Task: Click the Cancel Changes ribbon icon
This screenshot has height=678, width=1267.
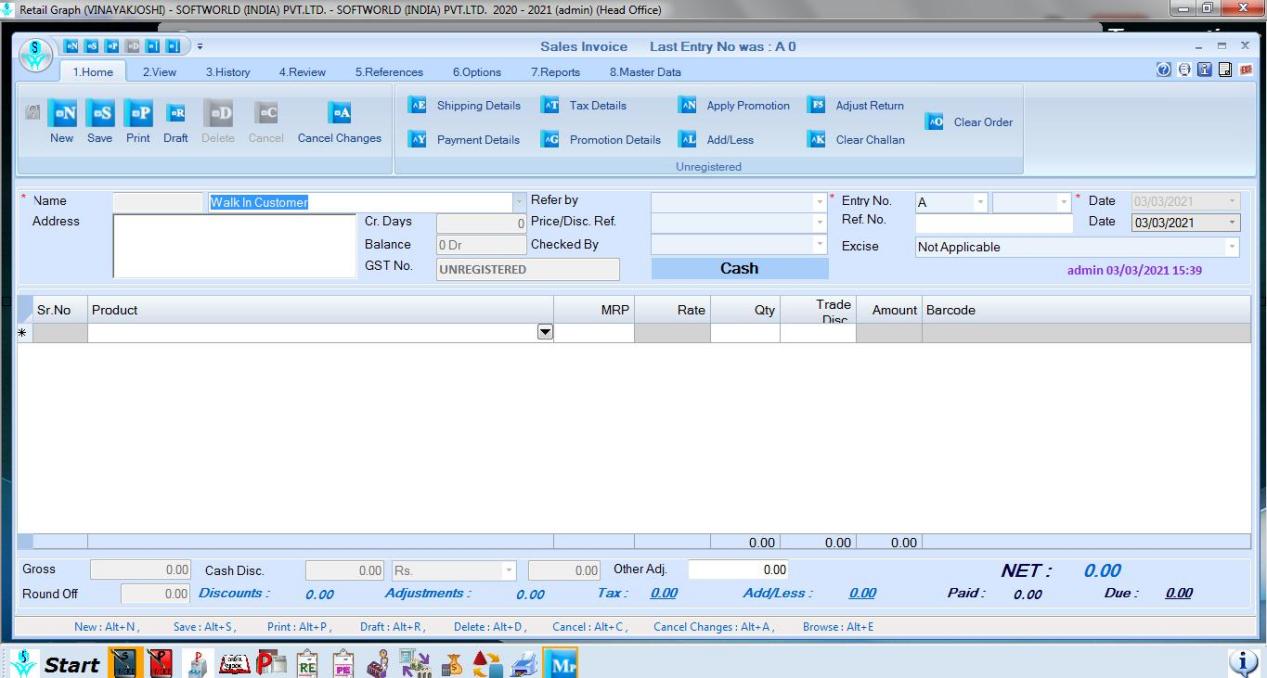Action: (x=340, y=113)
